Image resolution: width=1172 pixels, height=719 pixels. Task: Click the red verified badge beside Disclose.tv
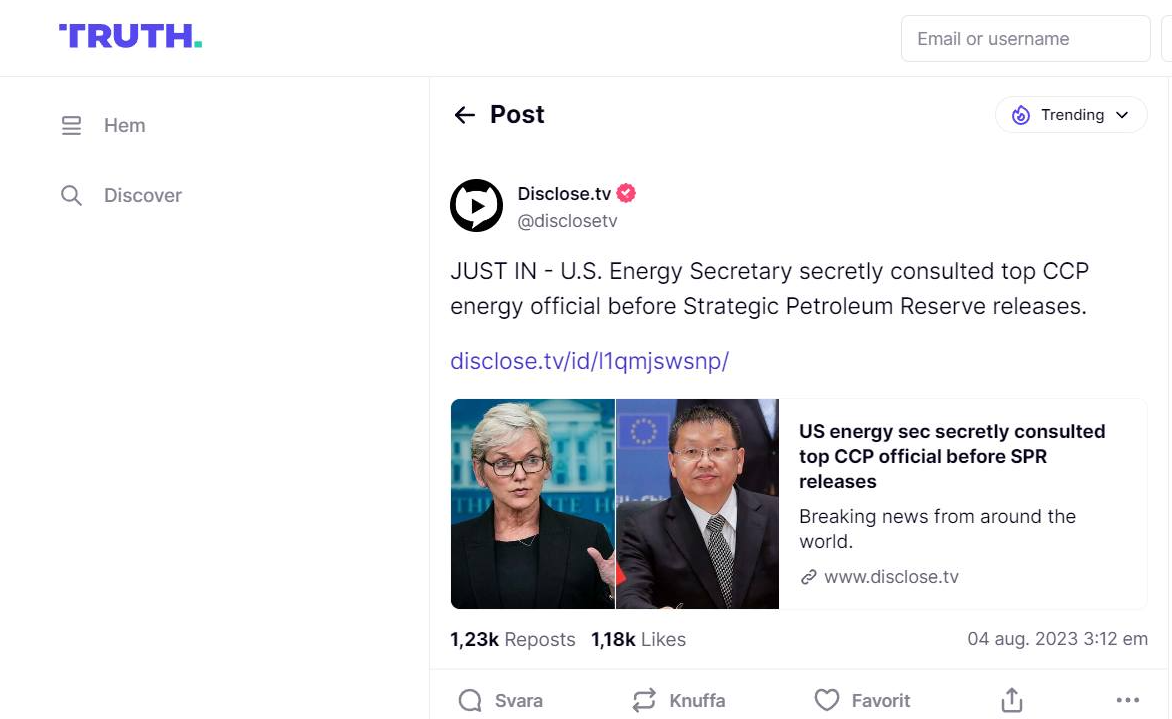coord(626,193)
